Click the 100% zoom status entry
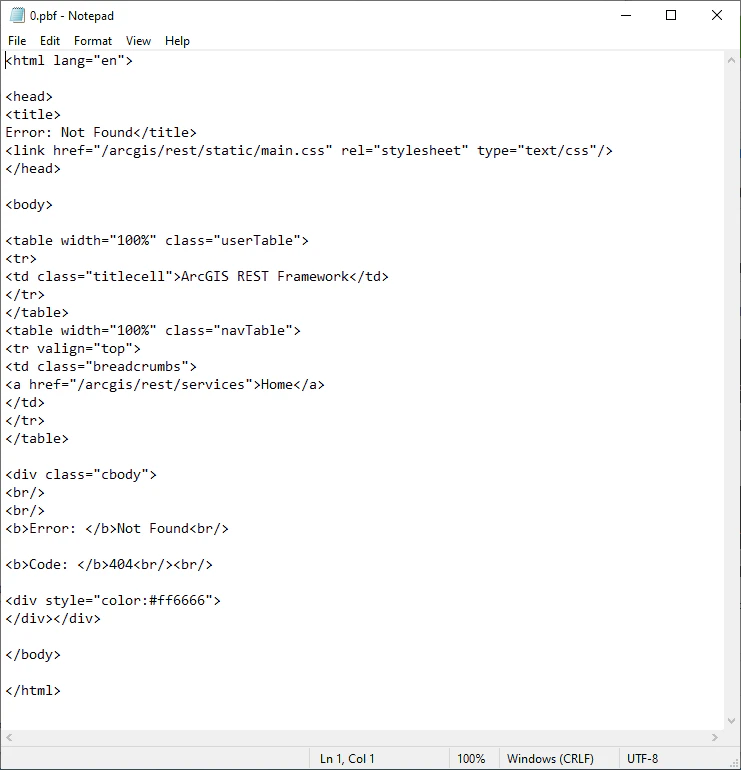The image size is (741, 770). tap(471, 759)
